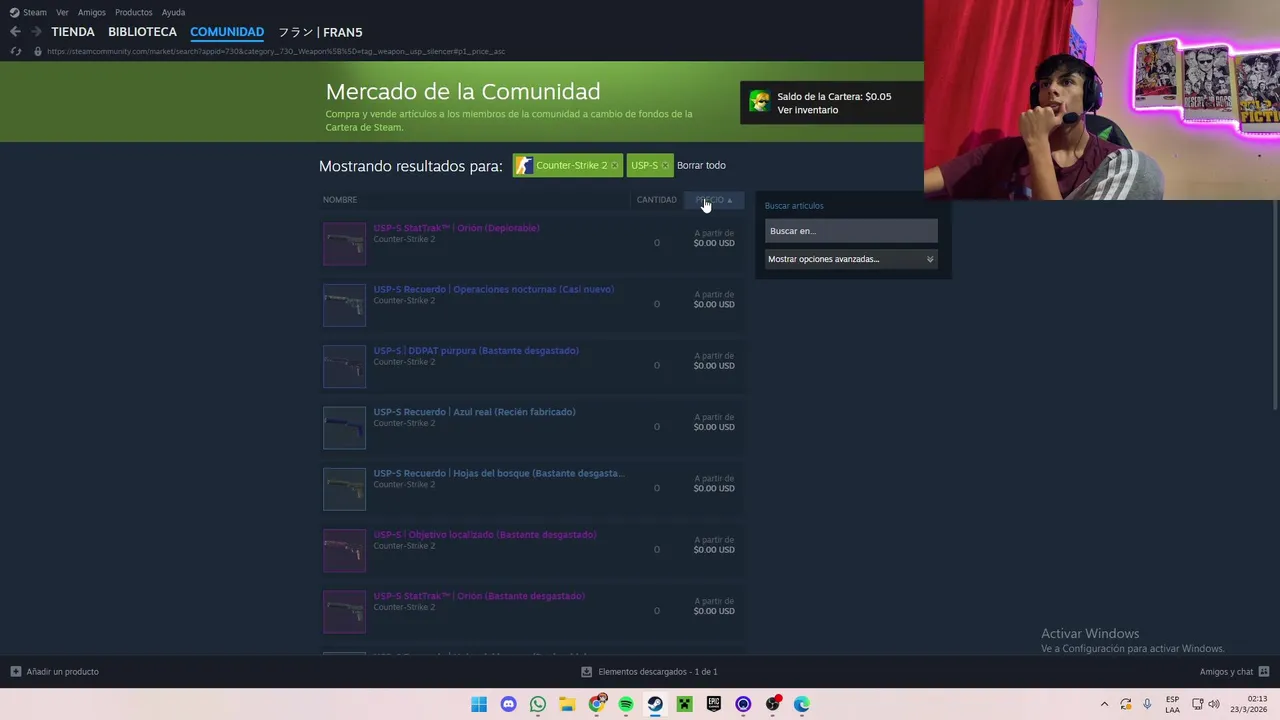
Task: Open the Amigos menu
Action: coord(92,12)
